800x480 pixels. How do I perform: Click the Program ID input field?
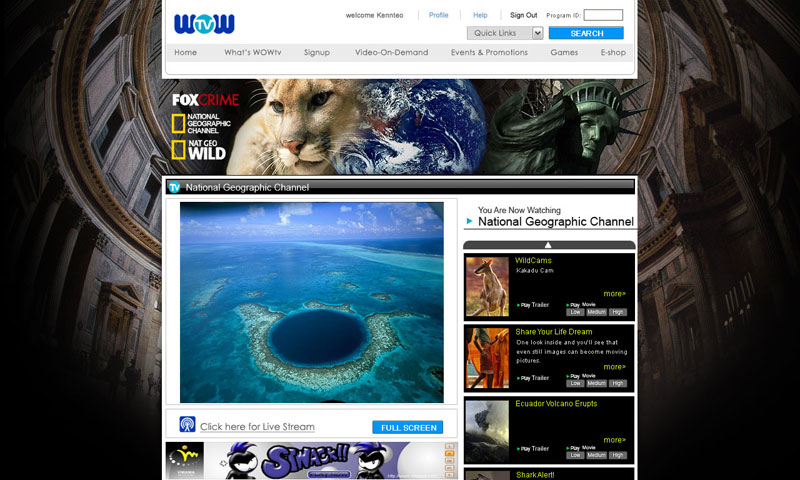[603, 15]
